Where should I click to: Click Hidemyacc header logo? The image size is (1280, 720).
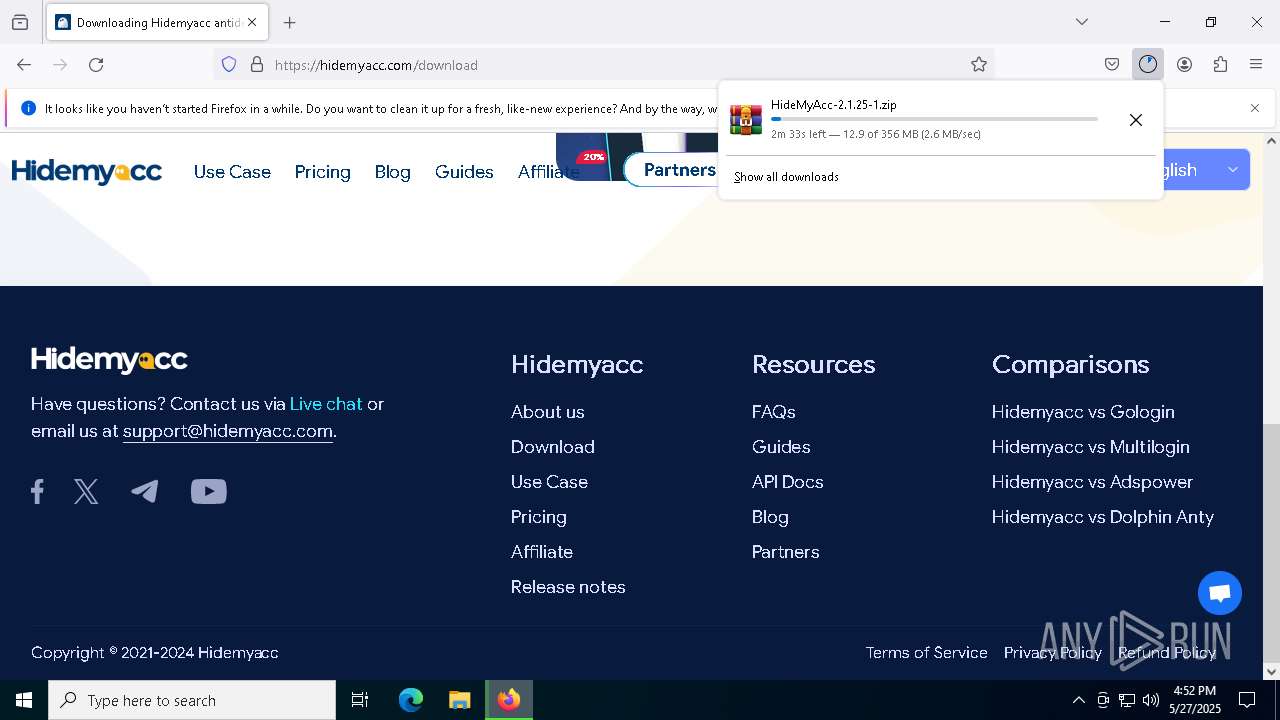point(87,172)
